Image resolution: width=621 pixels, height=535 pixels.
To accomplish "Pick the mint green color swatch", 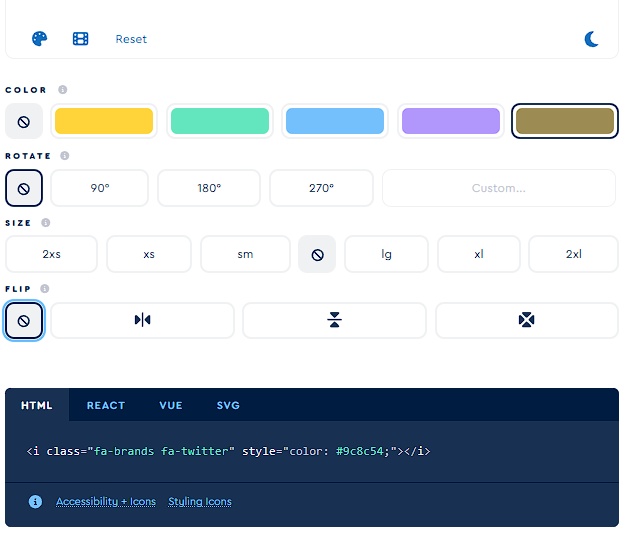I will (x=220, y=121).
